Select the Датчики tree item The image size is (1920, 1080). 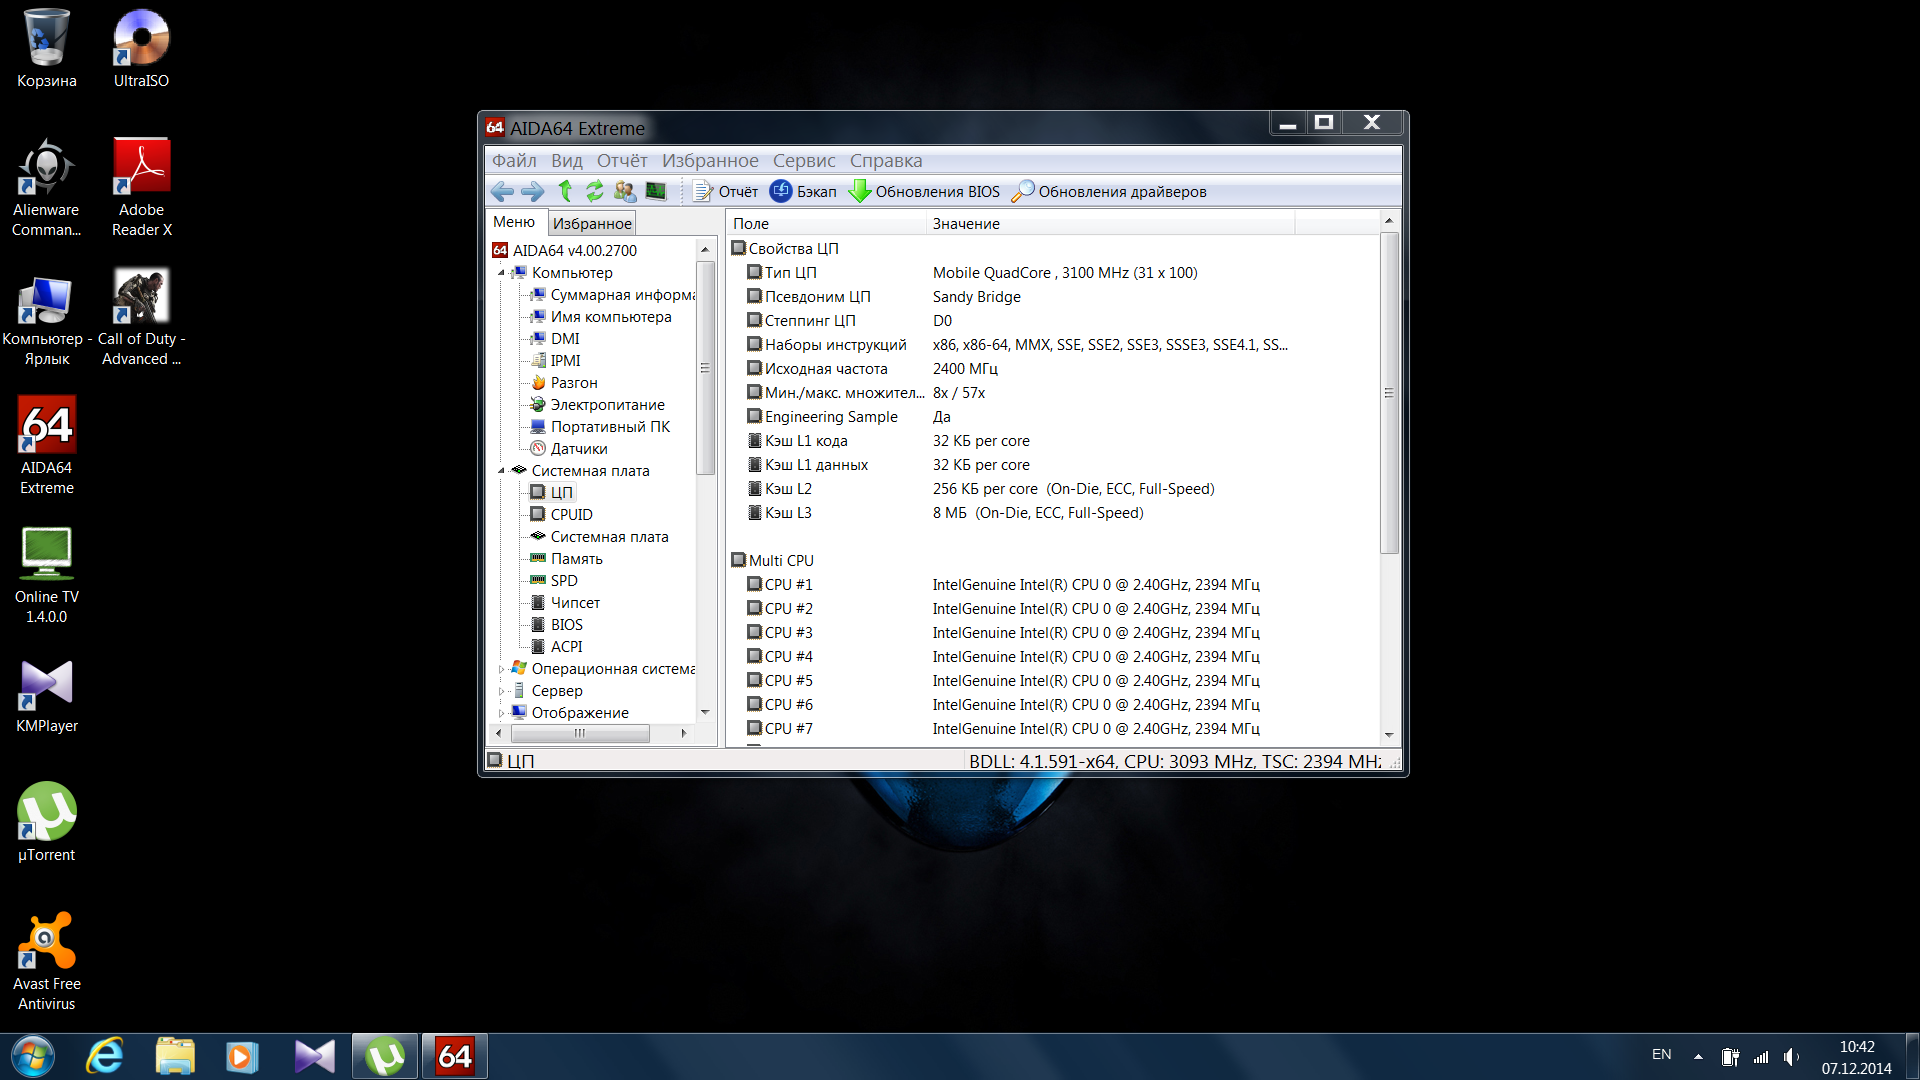point(569,449)
